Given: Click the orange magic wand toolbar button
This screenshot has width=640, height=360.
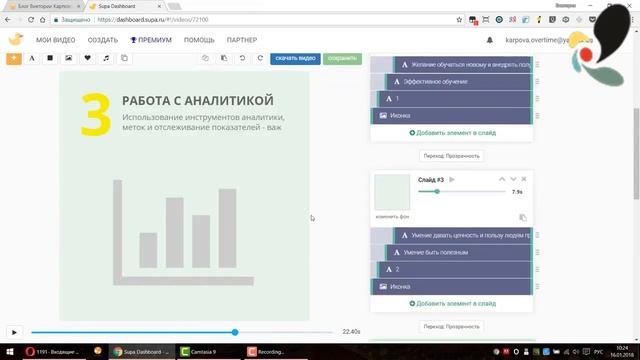Looking at the screenshot, I should point(14,58).
